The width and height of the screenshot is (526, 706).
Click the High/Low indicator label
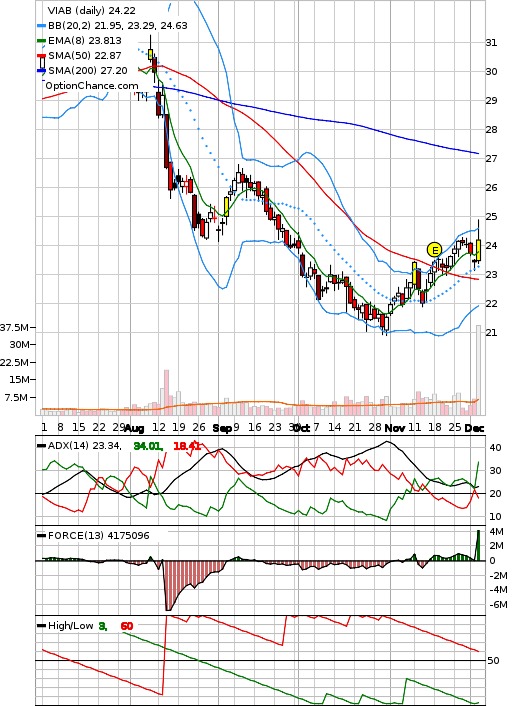[70, 625]
